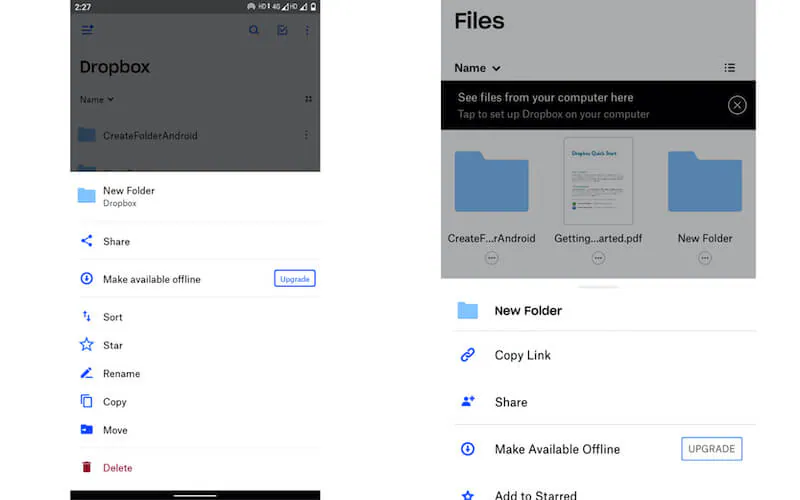This screenshot has width=800, height=500.
Task: Open the three-dot overflow menu in Android header
Action: (x=307, y=31)
